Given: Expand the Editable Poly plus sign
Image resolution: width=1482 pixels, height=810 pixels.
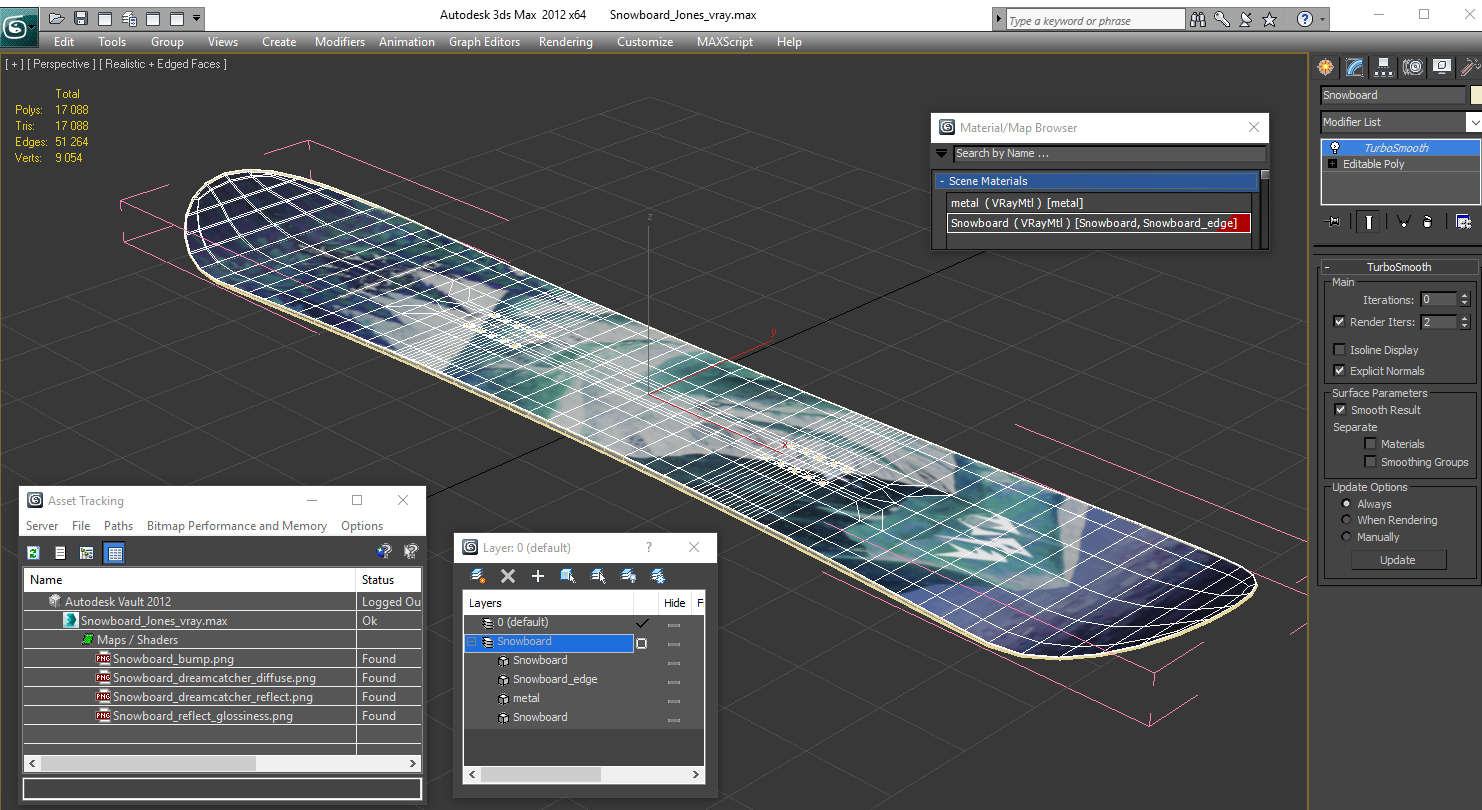Looking at the screenshot, I should [1332, 164].
